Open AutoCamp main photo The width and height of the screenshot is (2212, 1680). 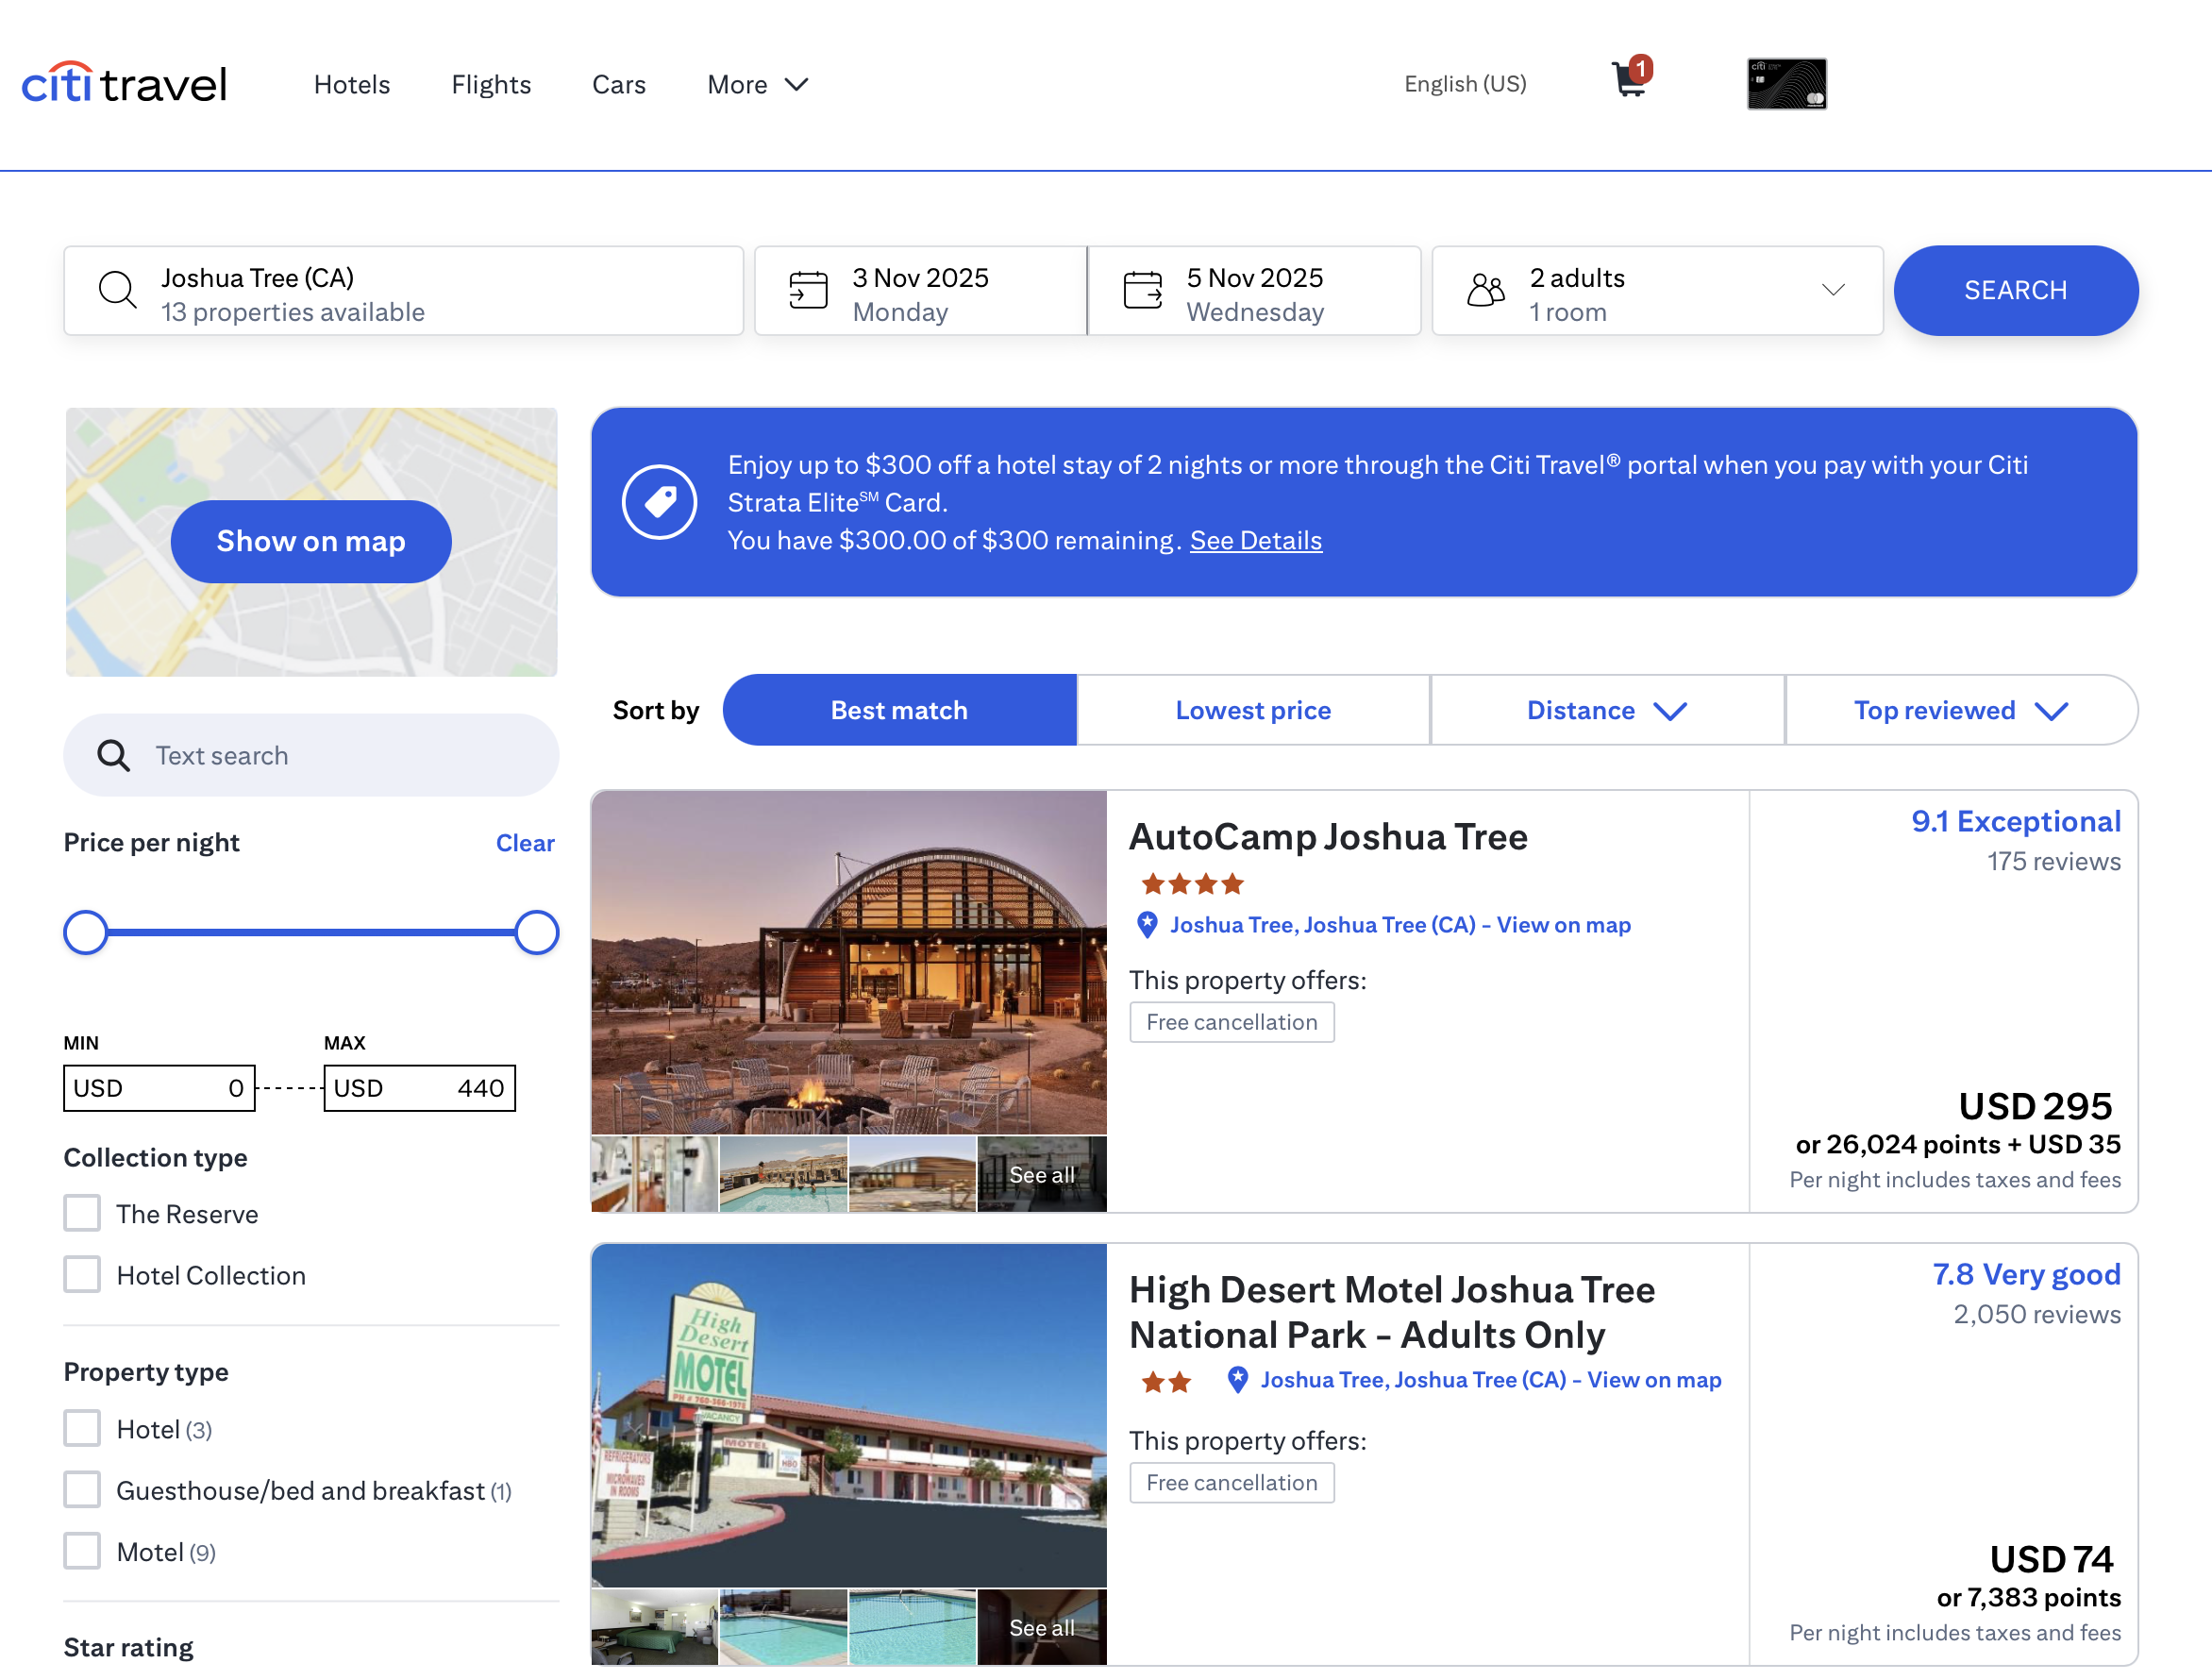(x=849, y=962)
